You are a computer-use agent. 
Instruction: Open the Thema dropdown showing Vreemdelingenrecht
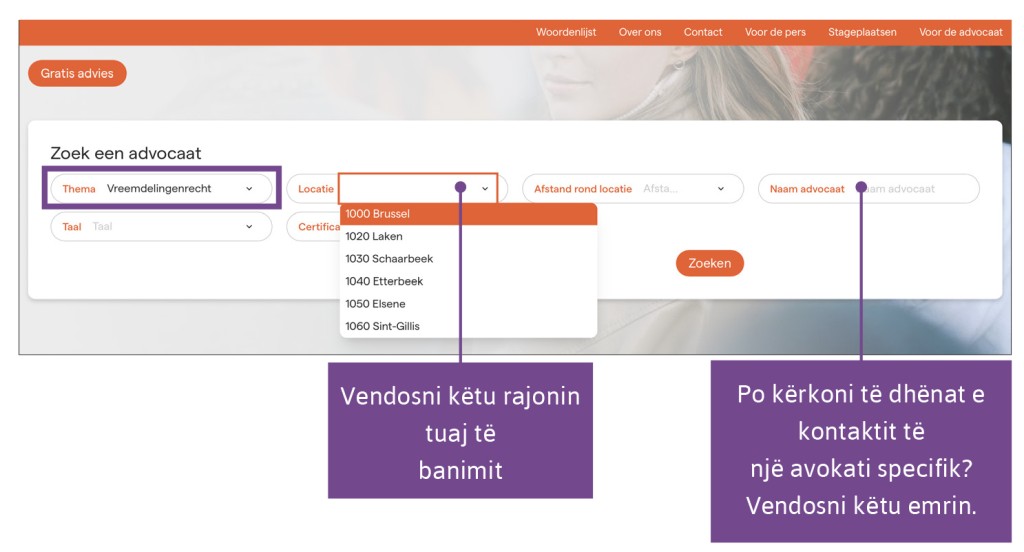click(161, 188)
